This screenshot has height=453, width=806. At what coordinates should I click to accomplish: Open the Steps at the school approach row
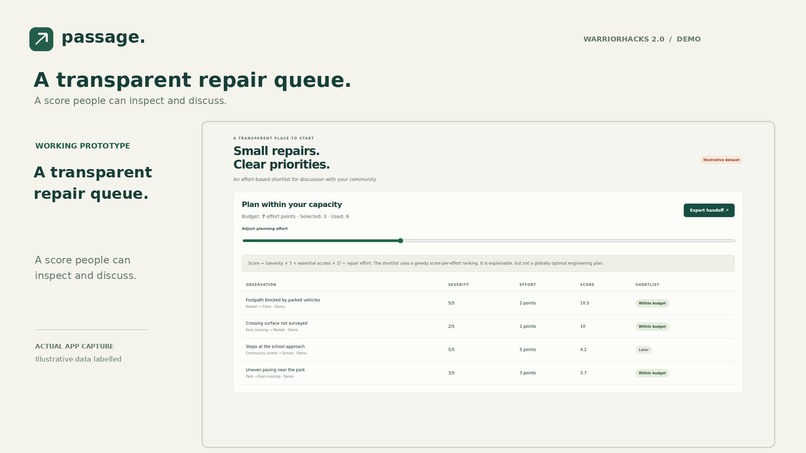tap(488, 350)
